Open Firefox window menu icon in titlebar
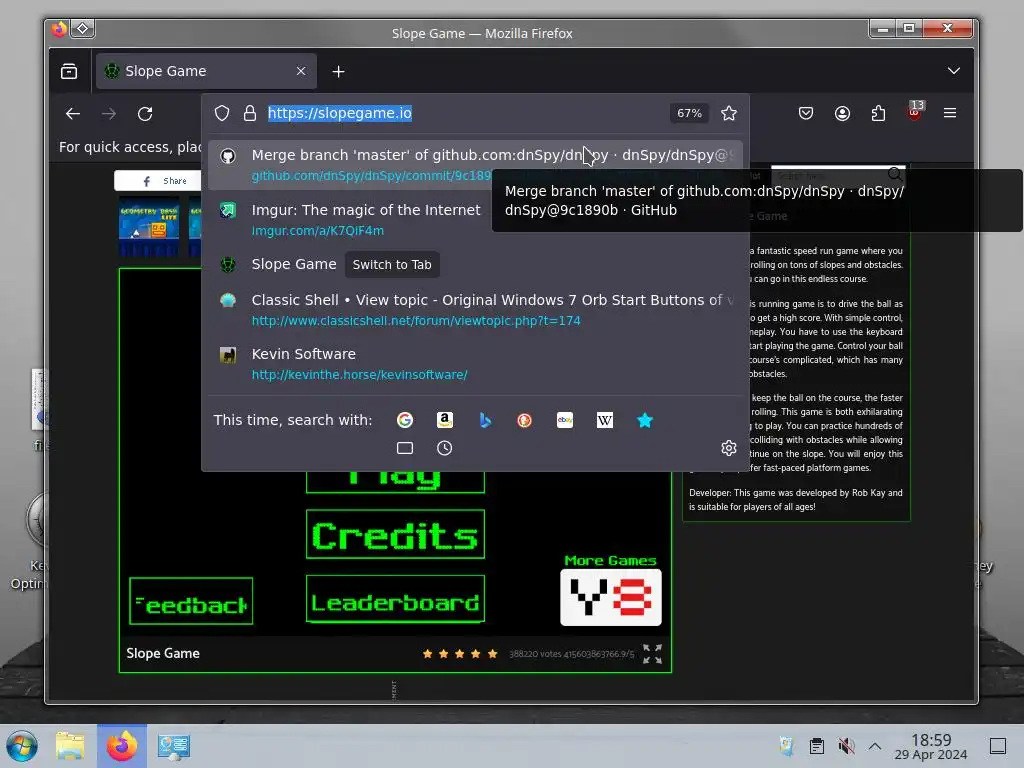The height and width of the screenshot is (768, 1024). (x=59, y=29)
